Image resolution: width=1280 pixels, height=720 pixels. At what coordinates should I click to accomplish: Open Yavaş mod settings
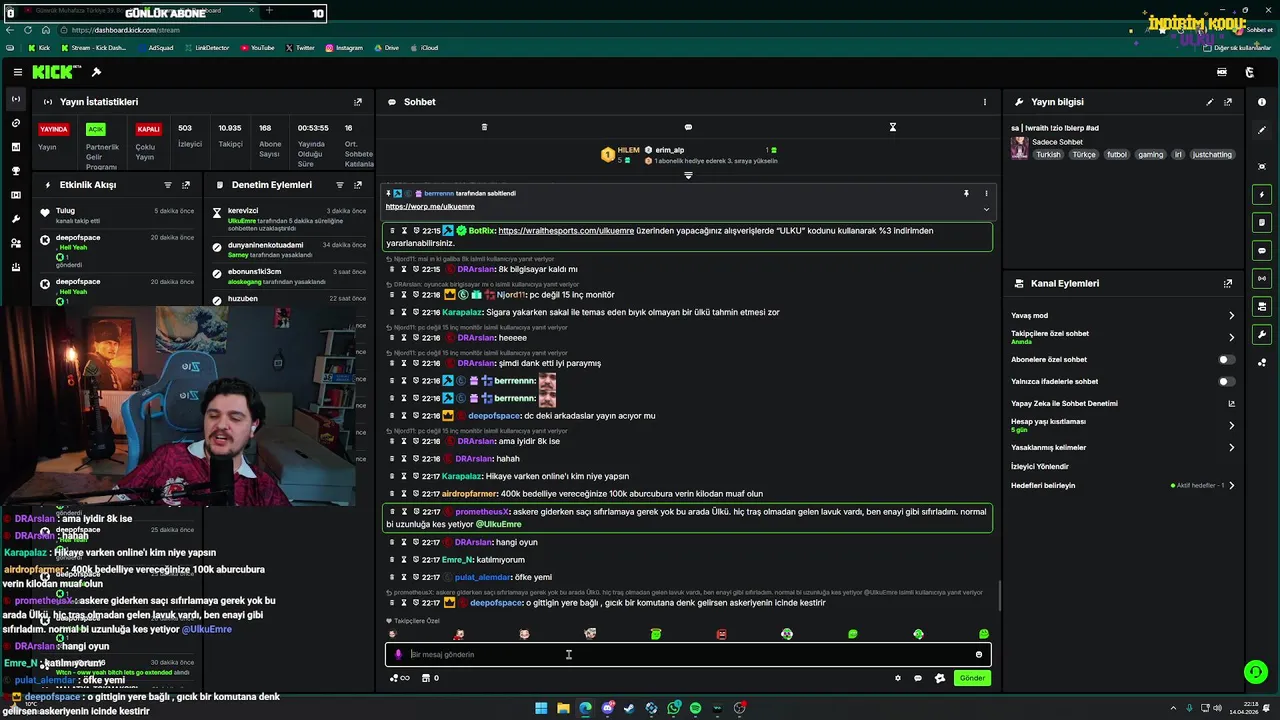pyautogui.click(x=1123, y=315)
